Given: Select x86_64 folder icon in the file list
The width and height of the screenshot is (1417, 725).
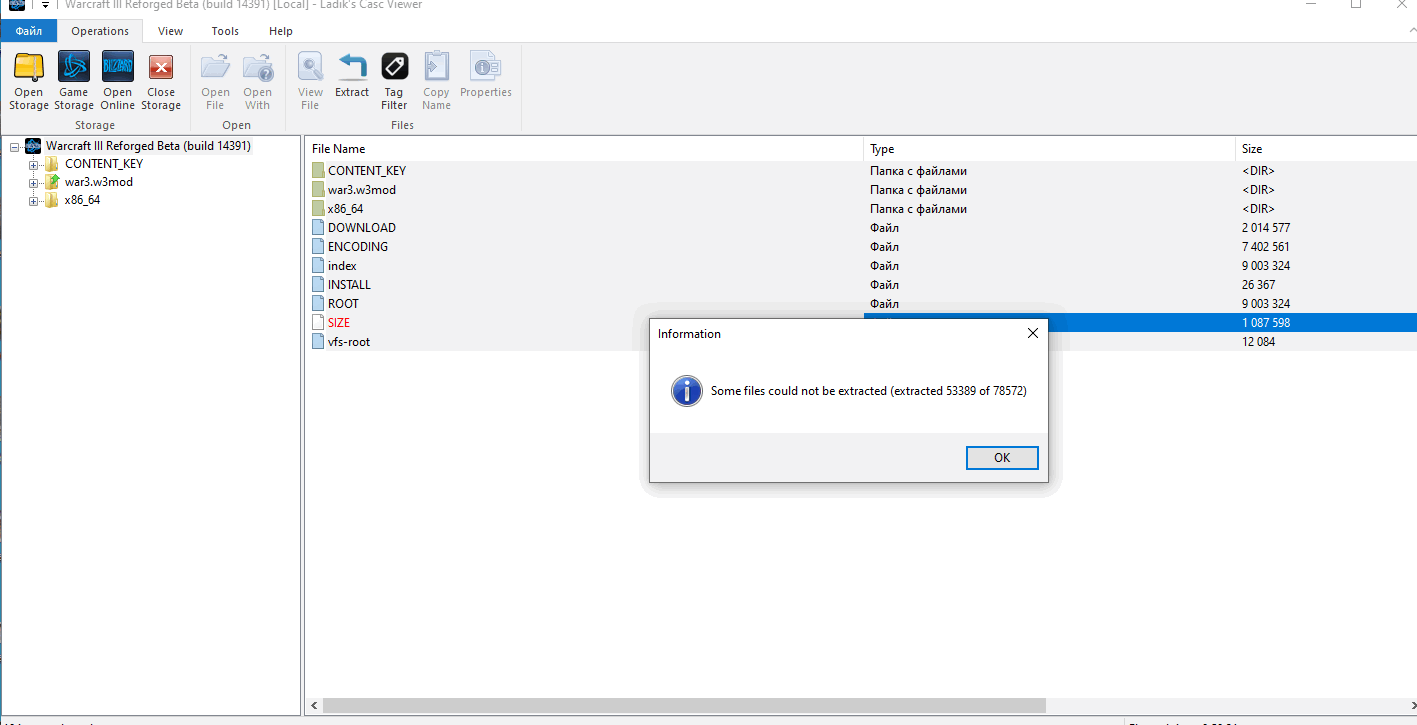Looking at the screenshot, I should pyautogui.click(x=318, y=208).
